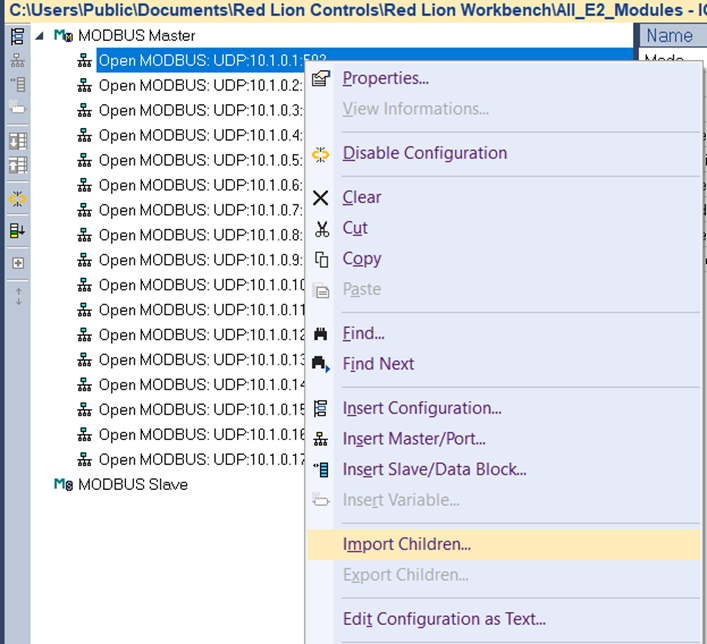Select Open MODBUS UDP:10.1.0.14 entry
The height and width of the screenshot is (644, 707).
(201, 385)
